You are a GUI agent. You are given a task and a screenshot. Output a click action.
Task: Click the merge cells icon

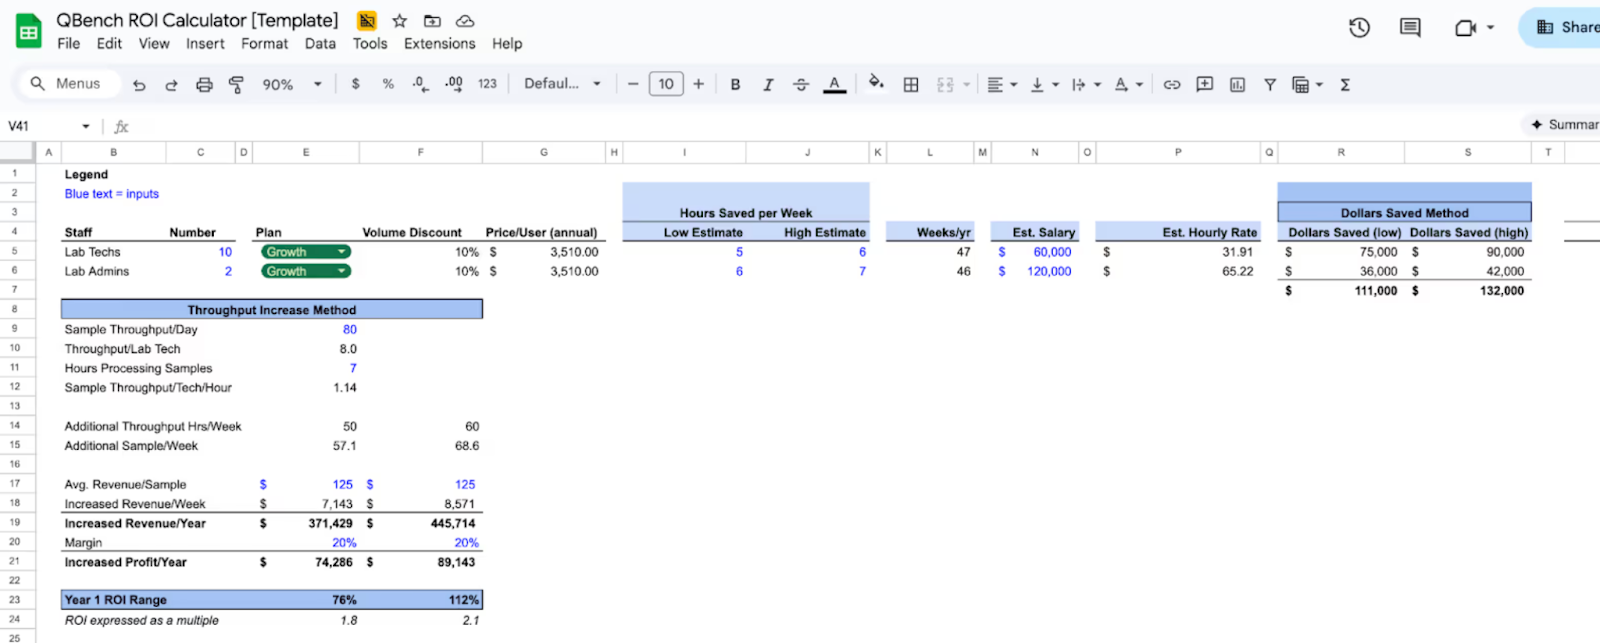[945, 85]
